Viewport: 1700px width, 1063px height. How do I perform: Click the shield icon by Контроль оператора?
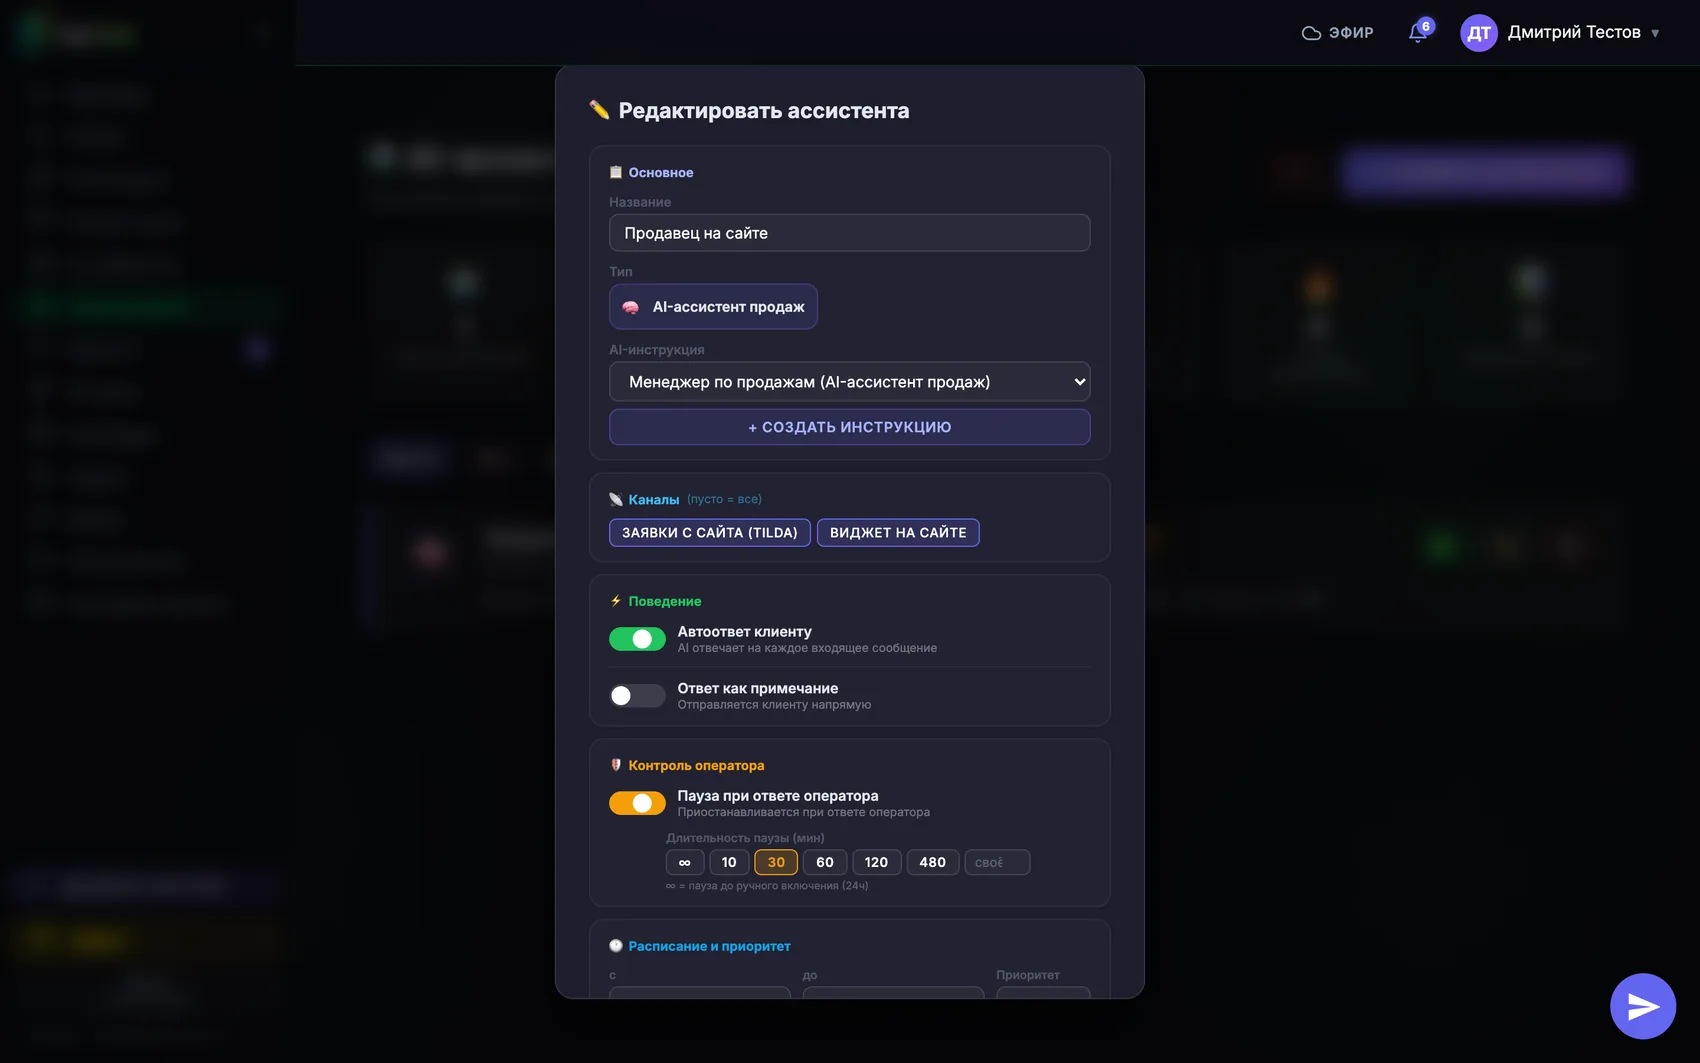[616, 765]
